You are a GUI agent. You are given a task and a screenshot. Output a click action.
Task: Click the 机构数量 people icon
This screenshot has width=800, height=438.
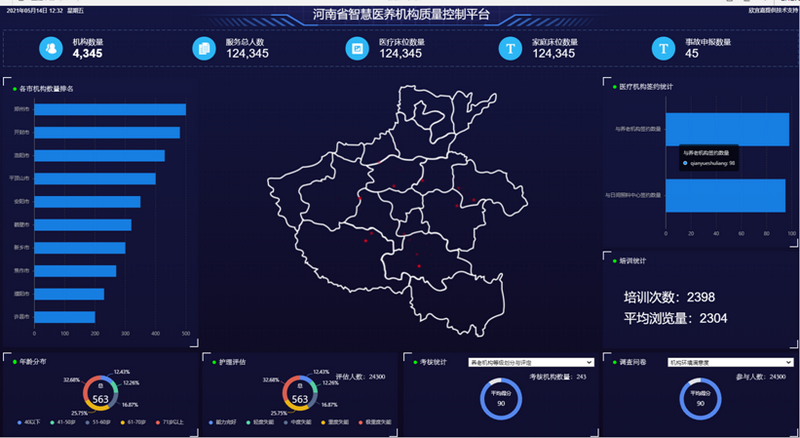[x=50, y=48]
